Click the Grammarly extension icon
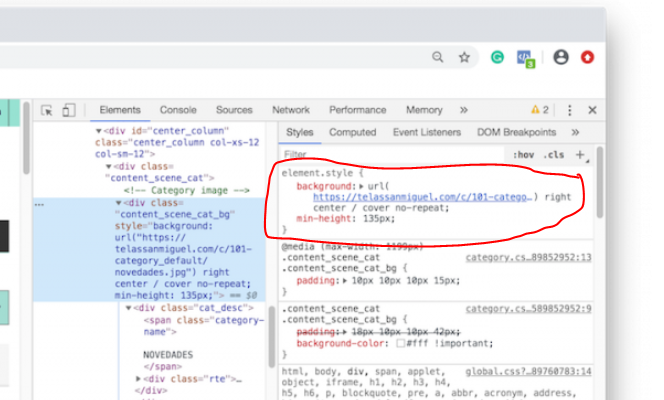Image resolution: width=664 pixels, height=400 pixels. 497,58
